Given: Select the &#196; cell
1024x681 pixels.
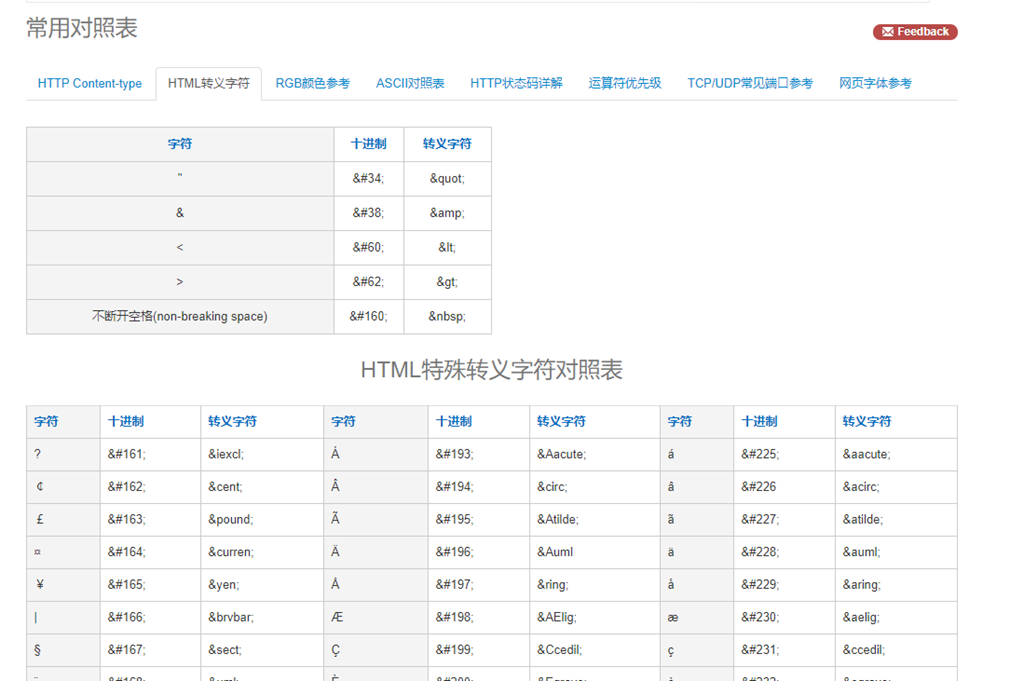Looking at the screenshot, I should [479, 552].
